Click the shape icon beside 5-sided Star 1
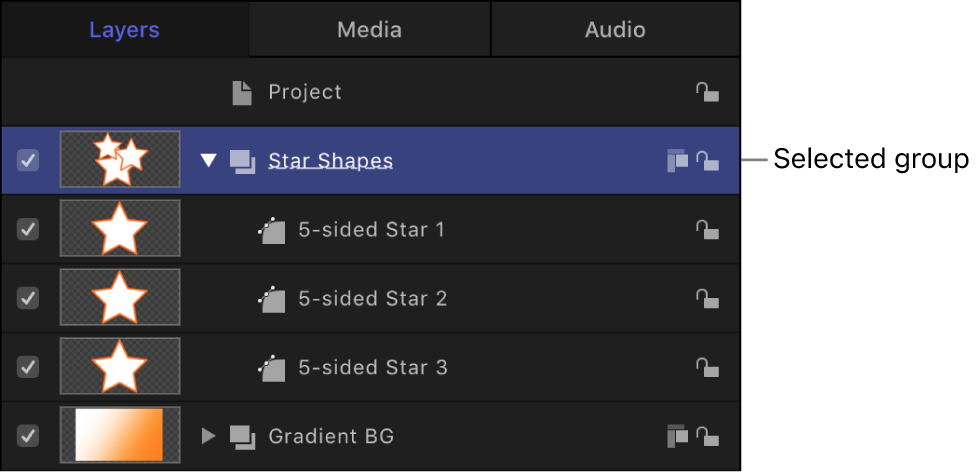This screenshot has height=474, width=980. click(271, 229)
